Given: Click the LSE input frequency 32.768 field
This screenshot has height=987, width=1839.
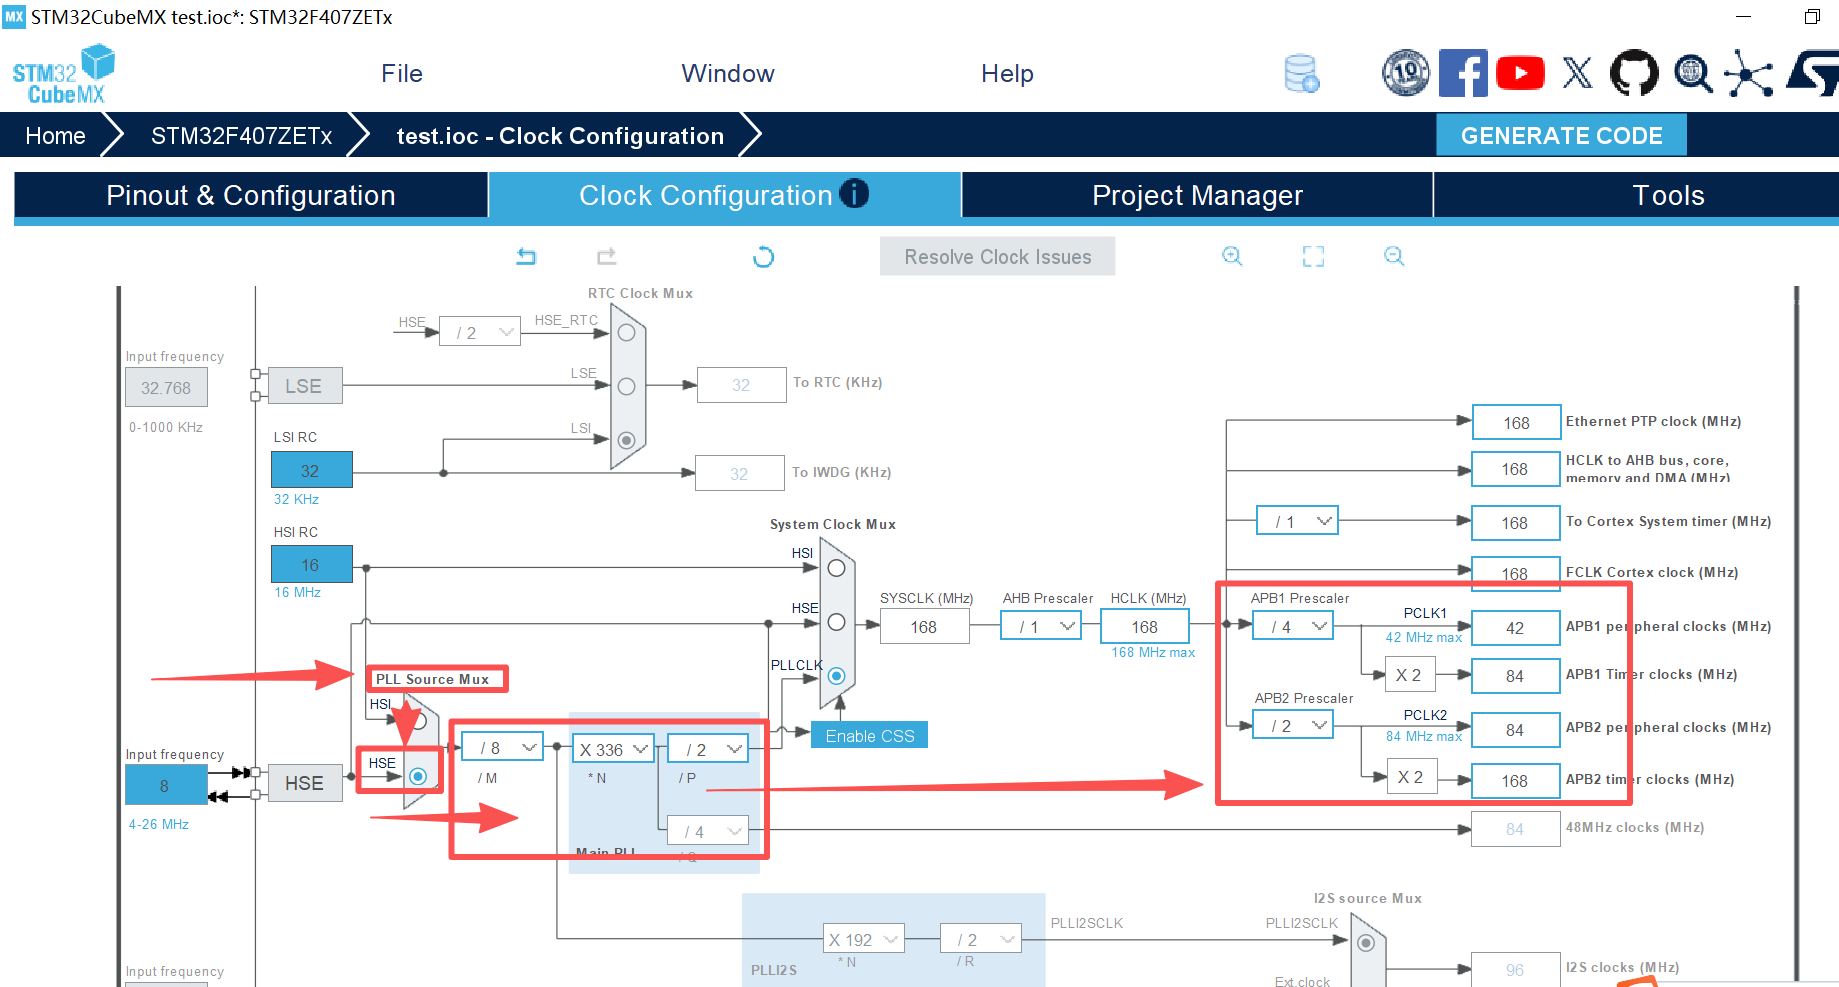Looking at the screenshot, I should click(166, 387).
